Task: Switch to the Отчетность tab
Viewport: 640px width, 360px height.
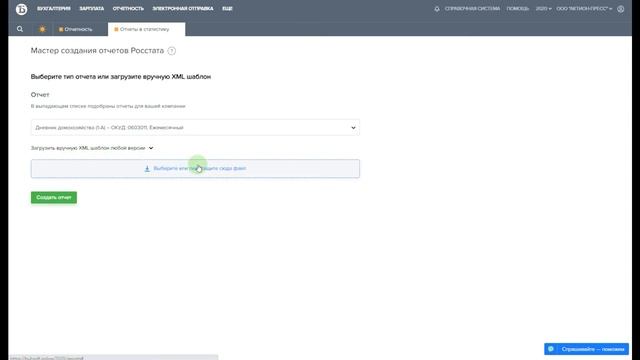Action: point(76,29)
